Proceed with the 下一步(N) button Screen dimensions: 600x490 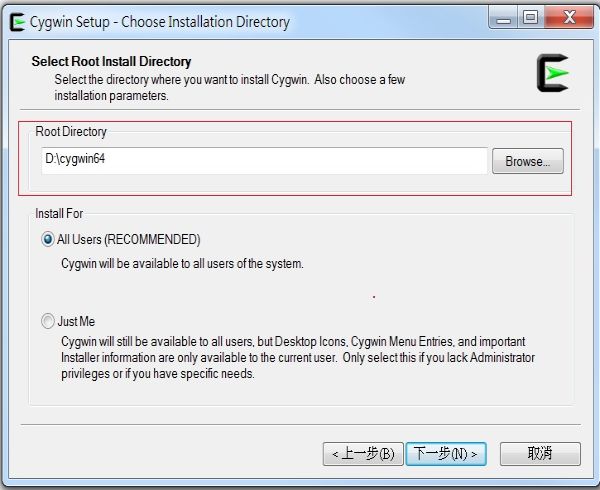(446, 454)
